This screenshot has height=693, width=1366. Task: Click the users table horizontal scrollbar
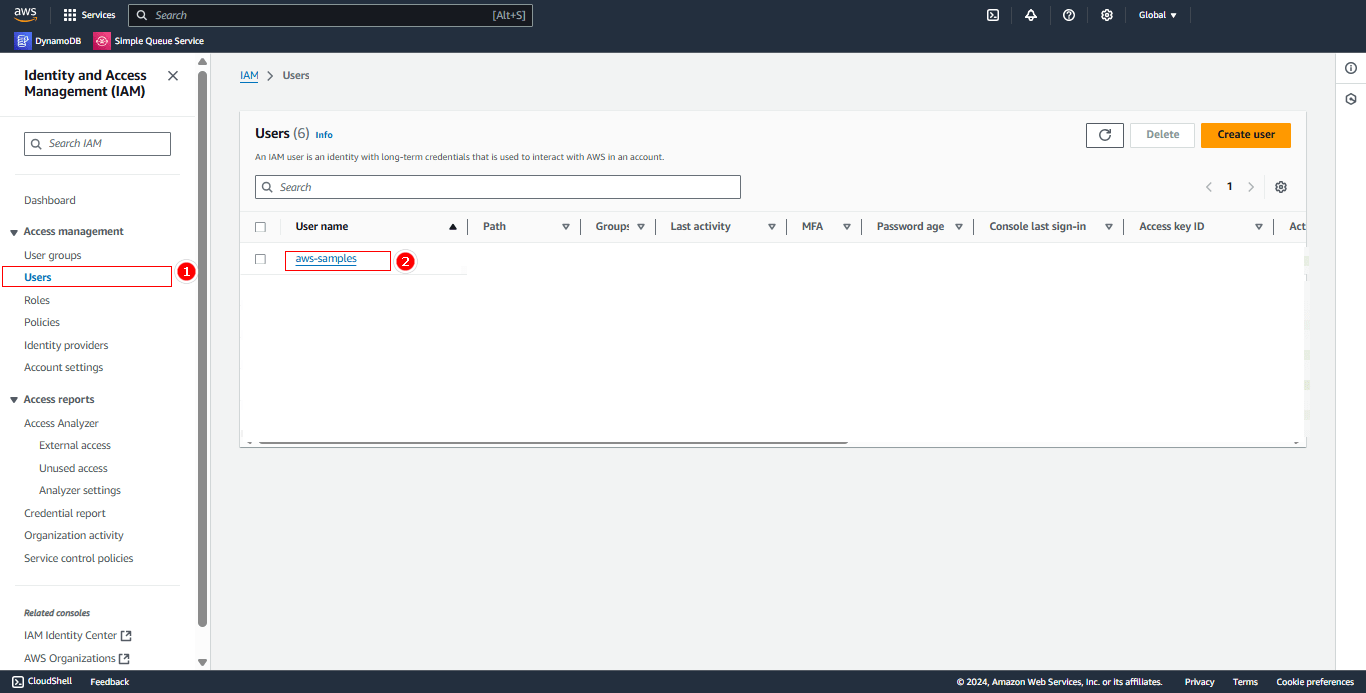coord(553,442)
